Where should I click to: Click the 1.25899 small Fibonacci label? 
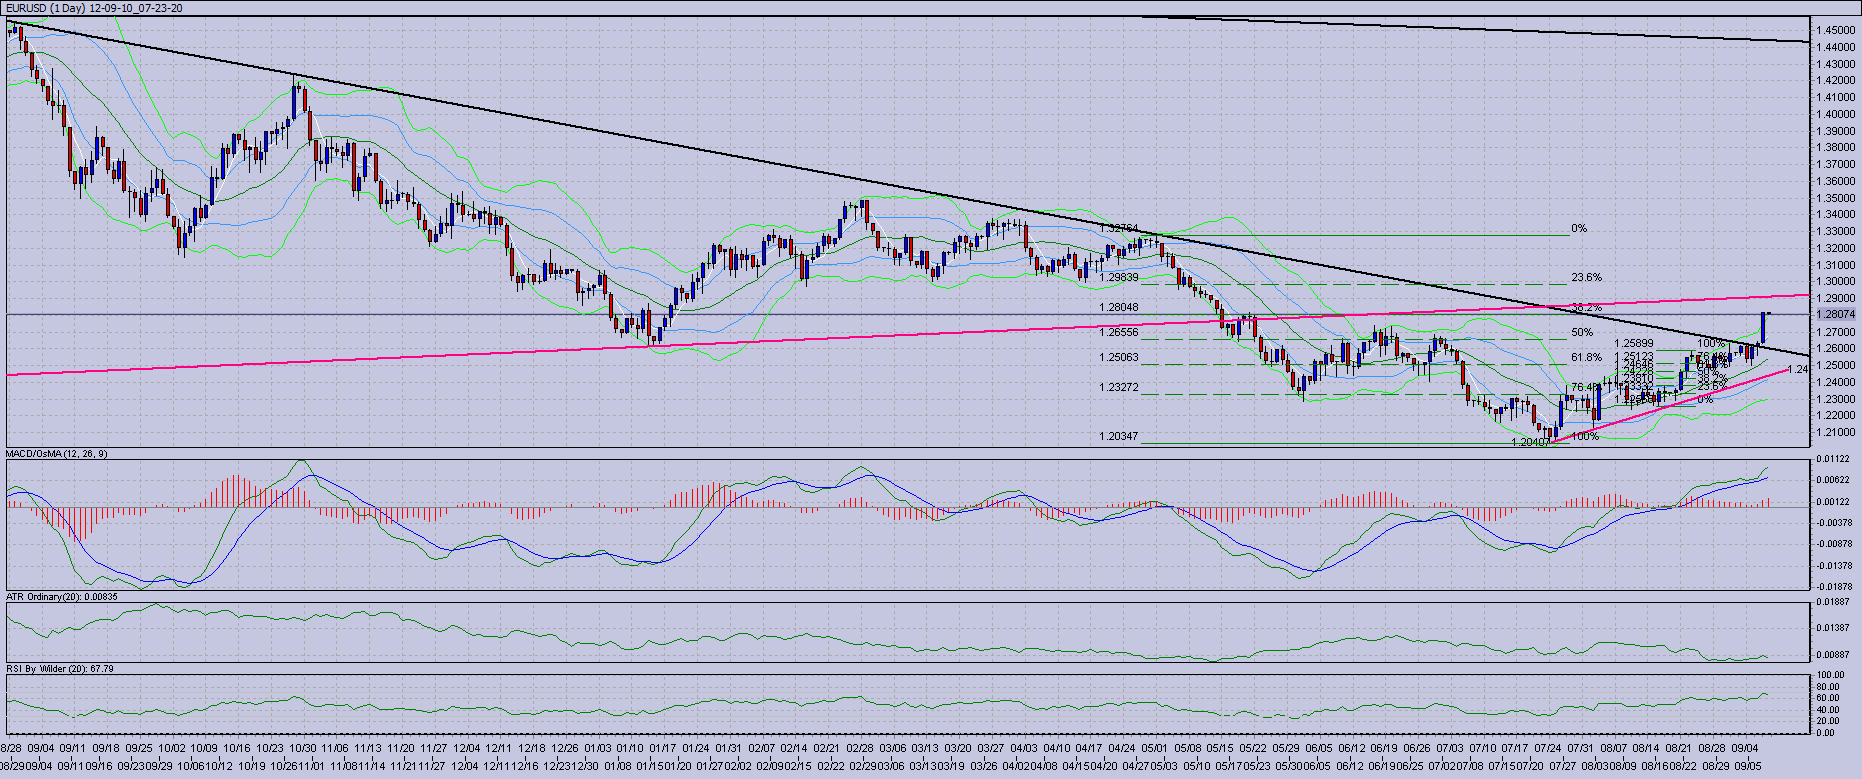(1633, 344)
